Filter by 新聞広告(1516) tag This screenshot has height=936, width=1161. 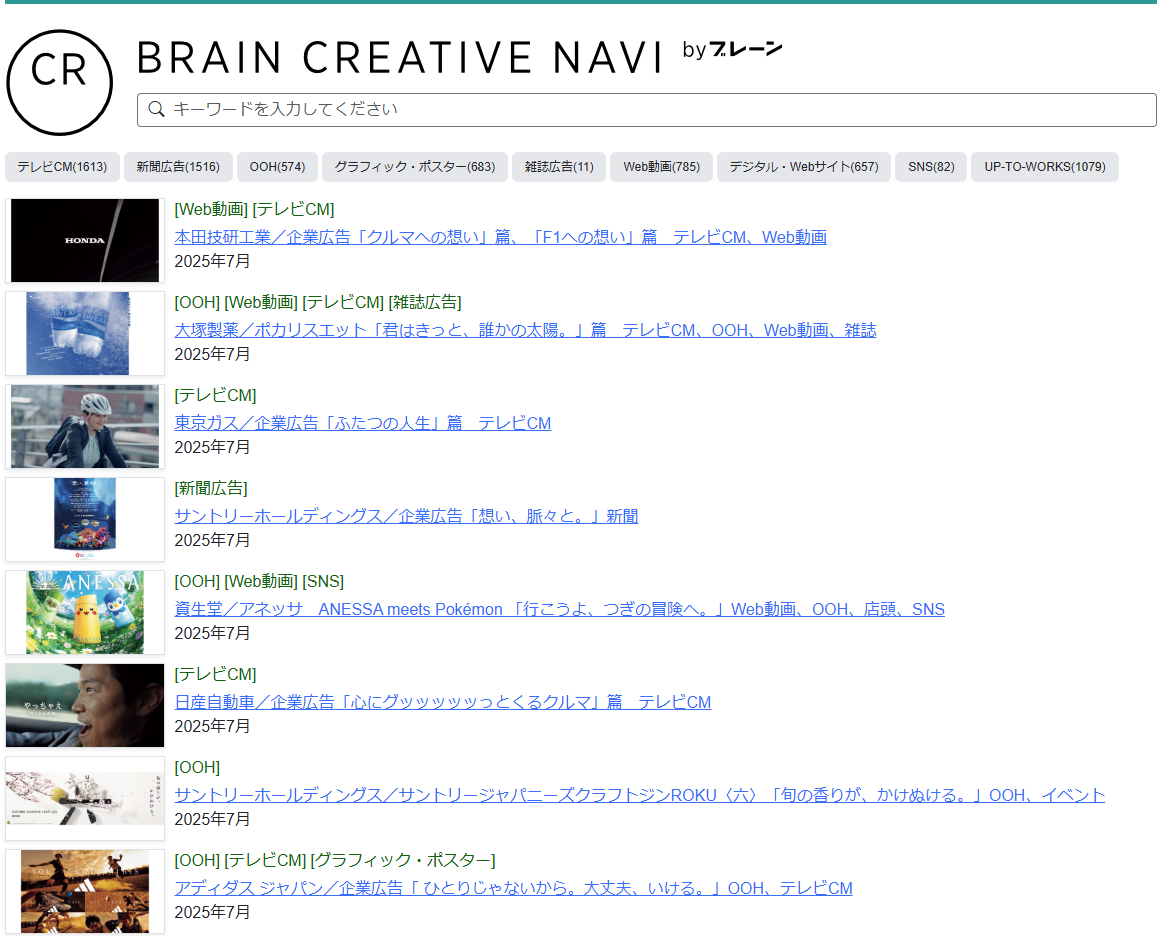click(178, 167)
